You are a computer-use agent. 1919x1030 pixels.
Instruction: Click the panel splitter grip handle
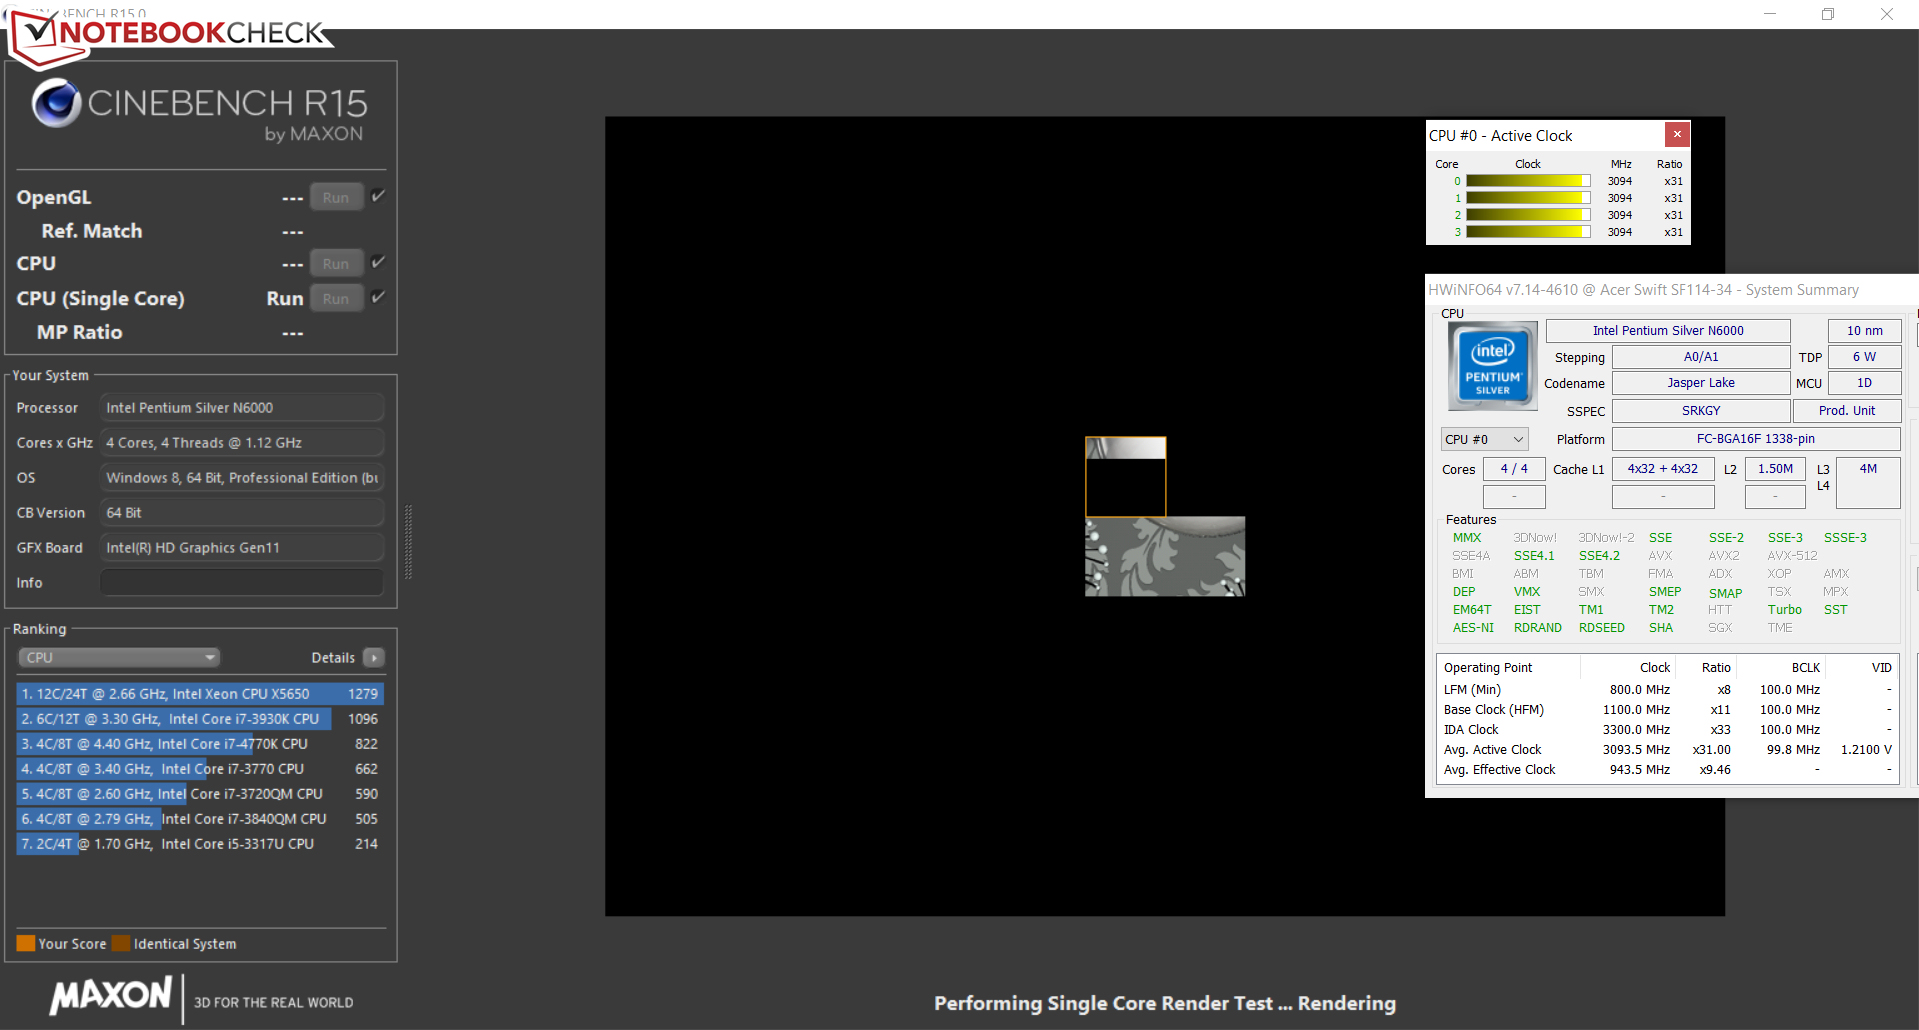[x=408, y=542]
